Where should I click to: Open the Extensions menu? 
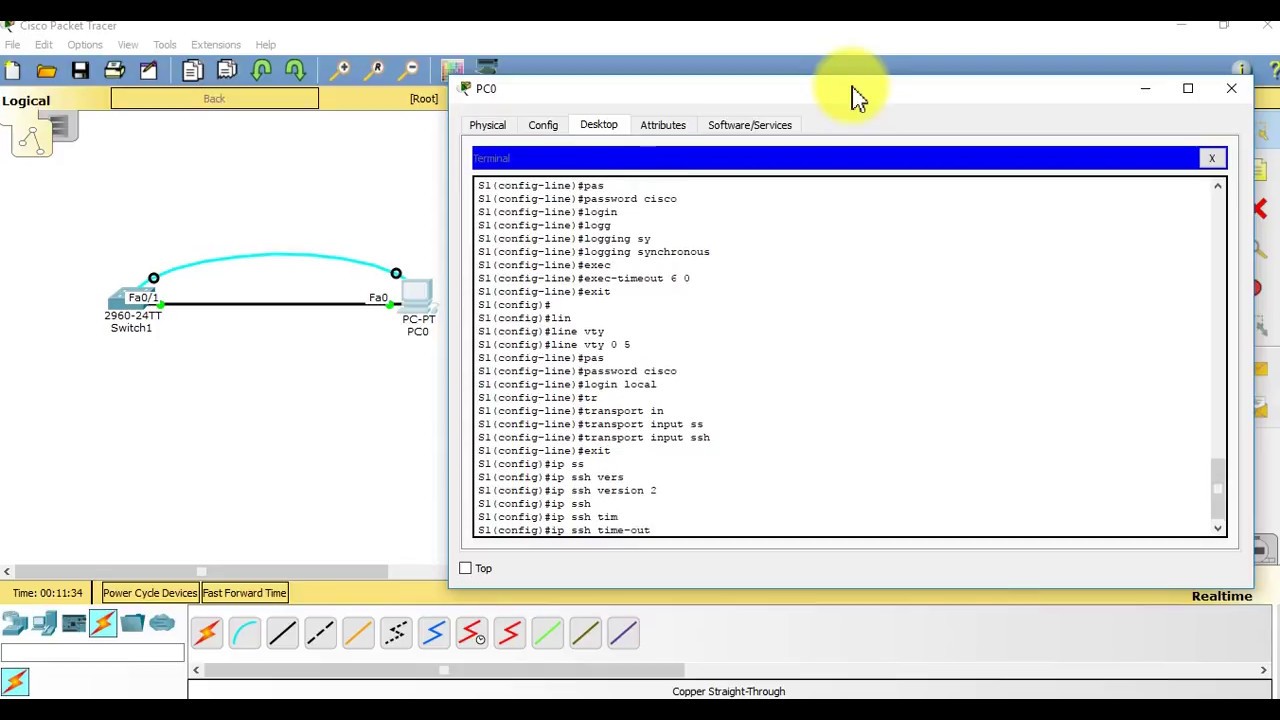(216, 44)
